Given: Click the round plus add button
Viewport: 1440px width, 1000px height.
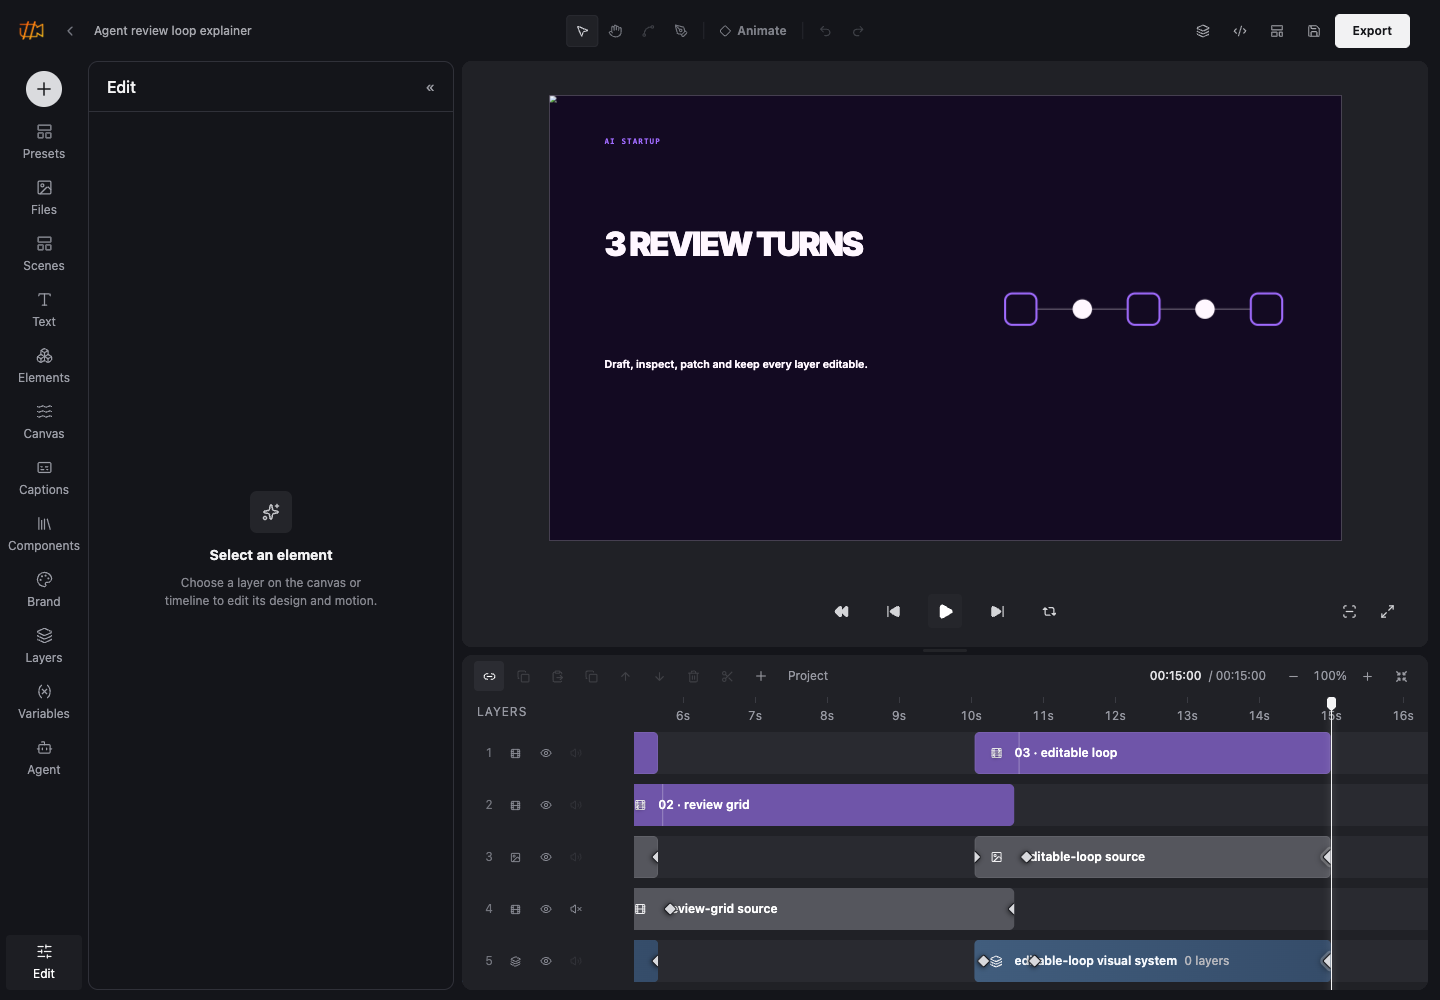Looking at the screenshot, I should point(44,89).
